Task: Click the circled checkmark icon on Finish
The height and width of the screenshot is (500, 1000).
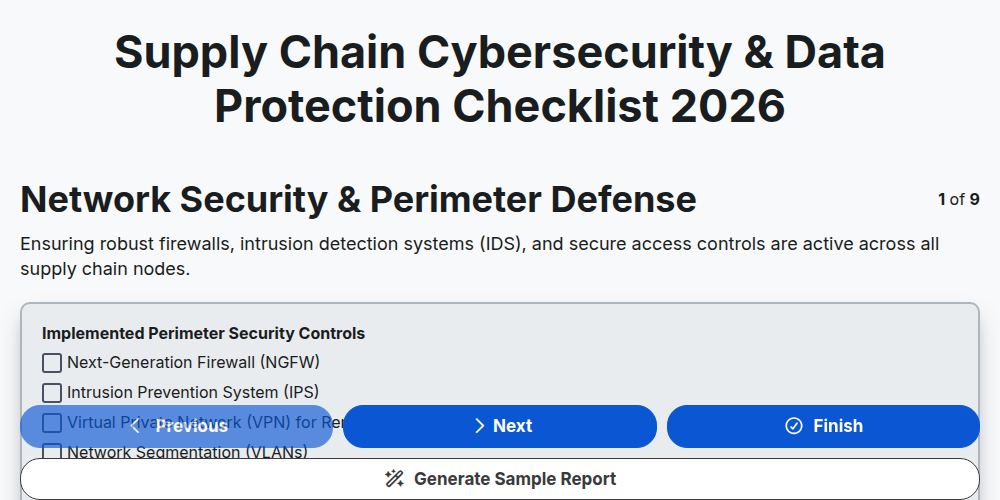Action: (793, 426)
